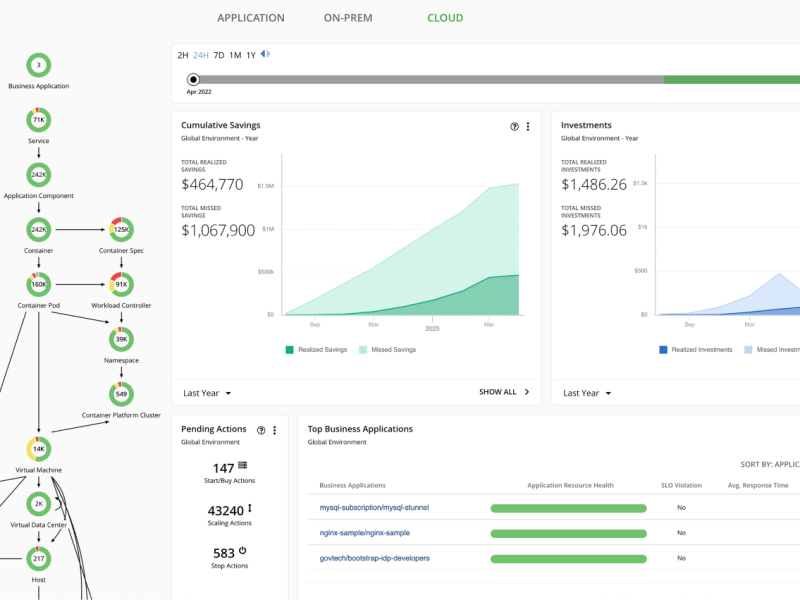The image size is (800, 600).
Task: Select the Business Application supply chain node
Action: [38, 65]
